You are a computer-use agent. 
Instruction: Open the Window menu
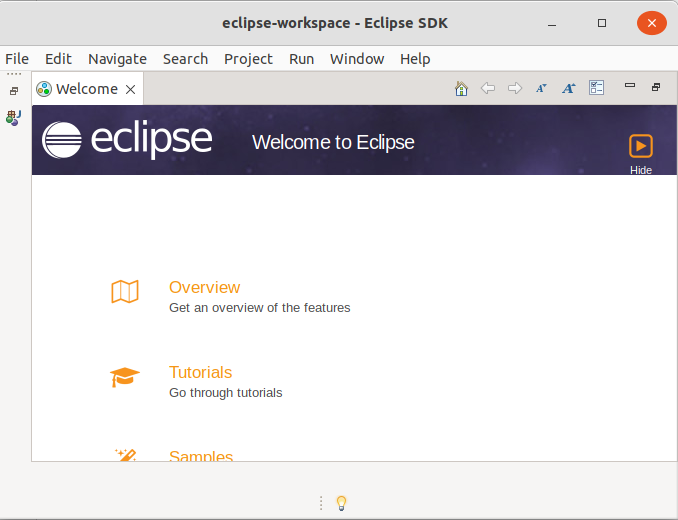click(x=357, y=59)
